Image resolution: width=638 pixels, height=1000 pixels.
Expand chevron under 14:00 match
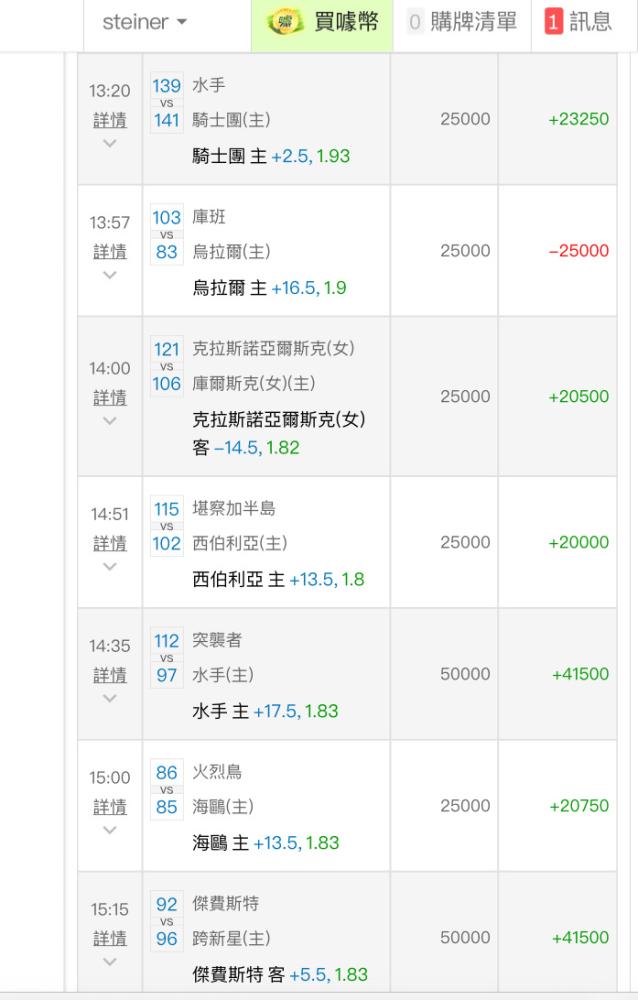(x=110, y=421)
